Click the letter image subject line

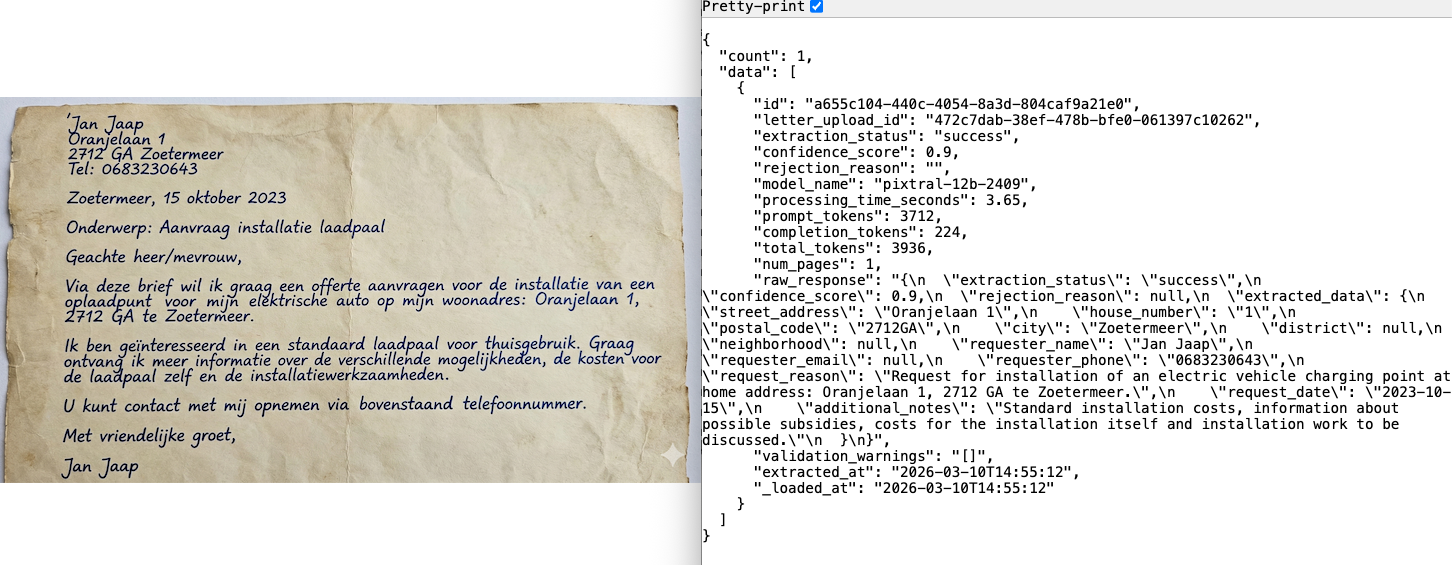[x=224, y=227]
